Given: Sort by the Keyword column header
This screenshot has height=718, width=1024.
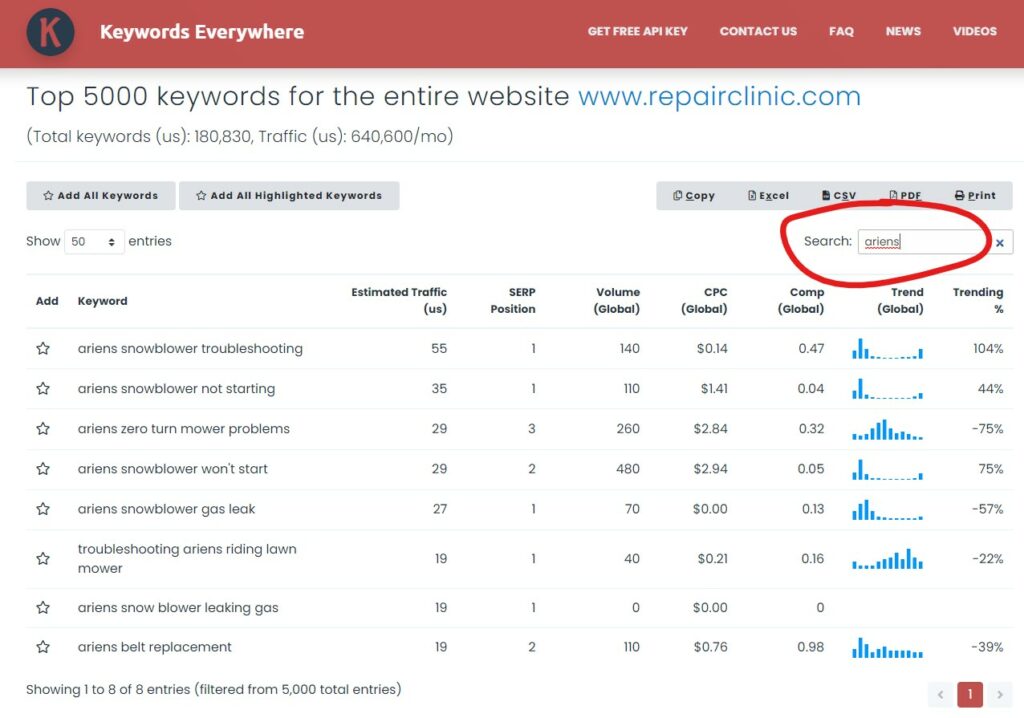Looking at the screenshot, I should click(103, 301).
